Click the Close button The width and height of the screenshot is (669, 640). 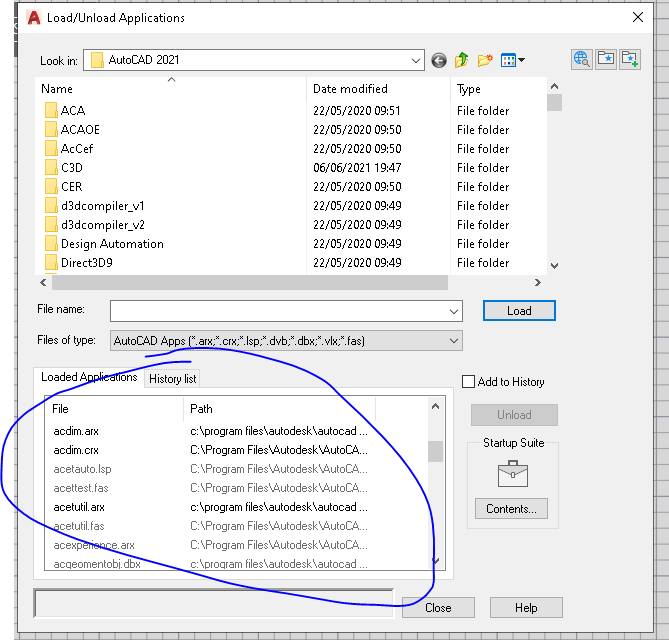(438, 608)
